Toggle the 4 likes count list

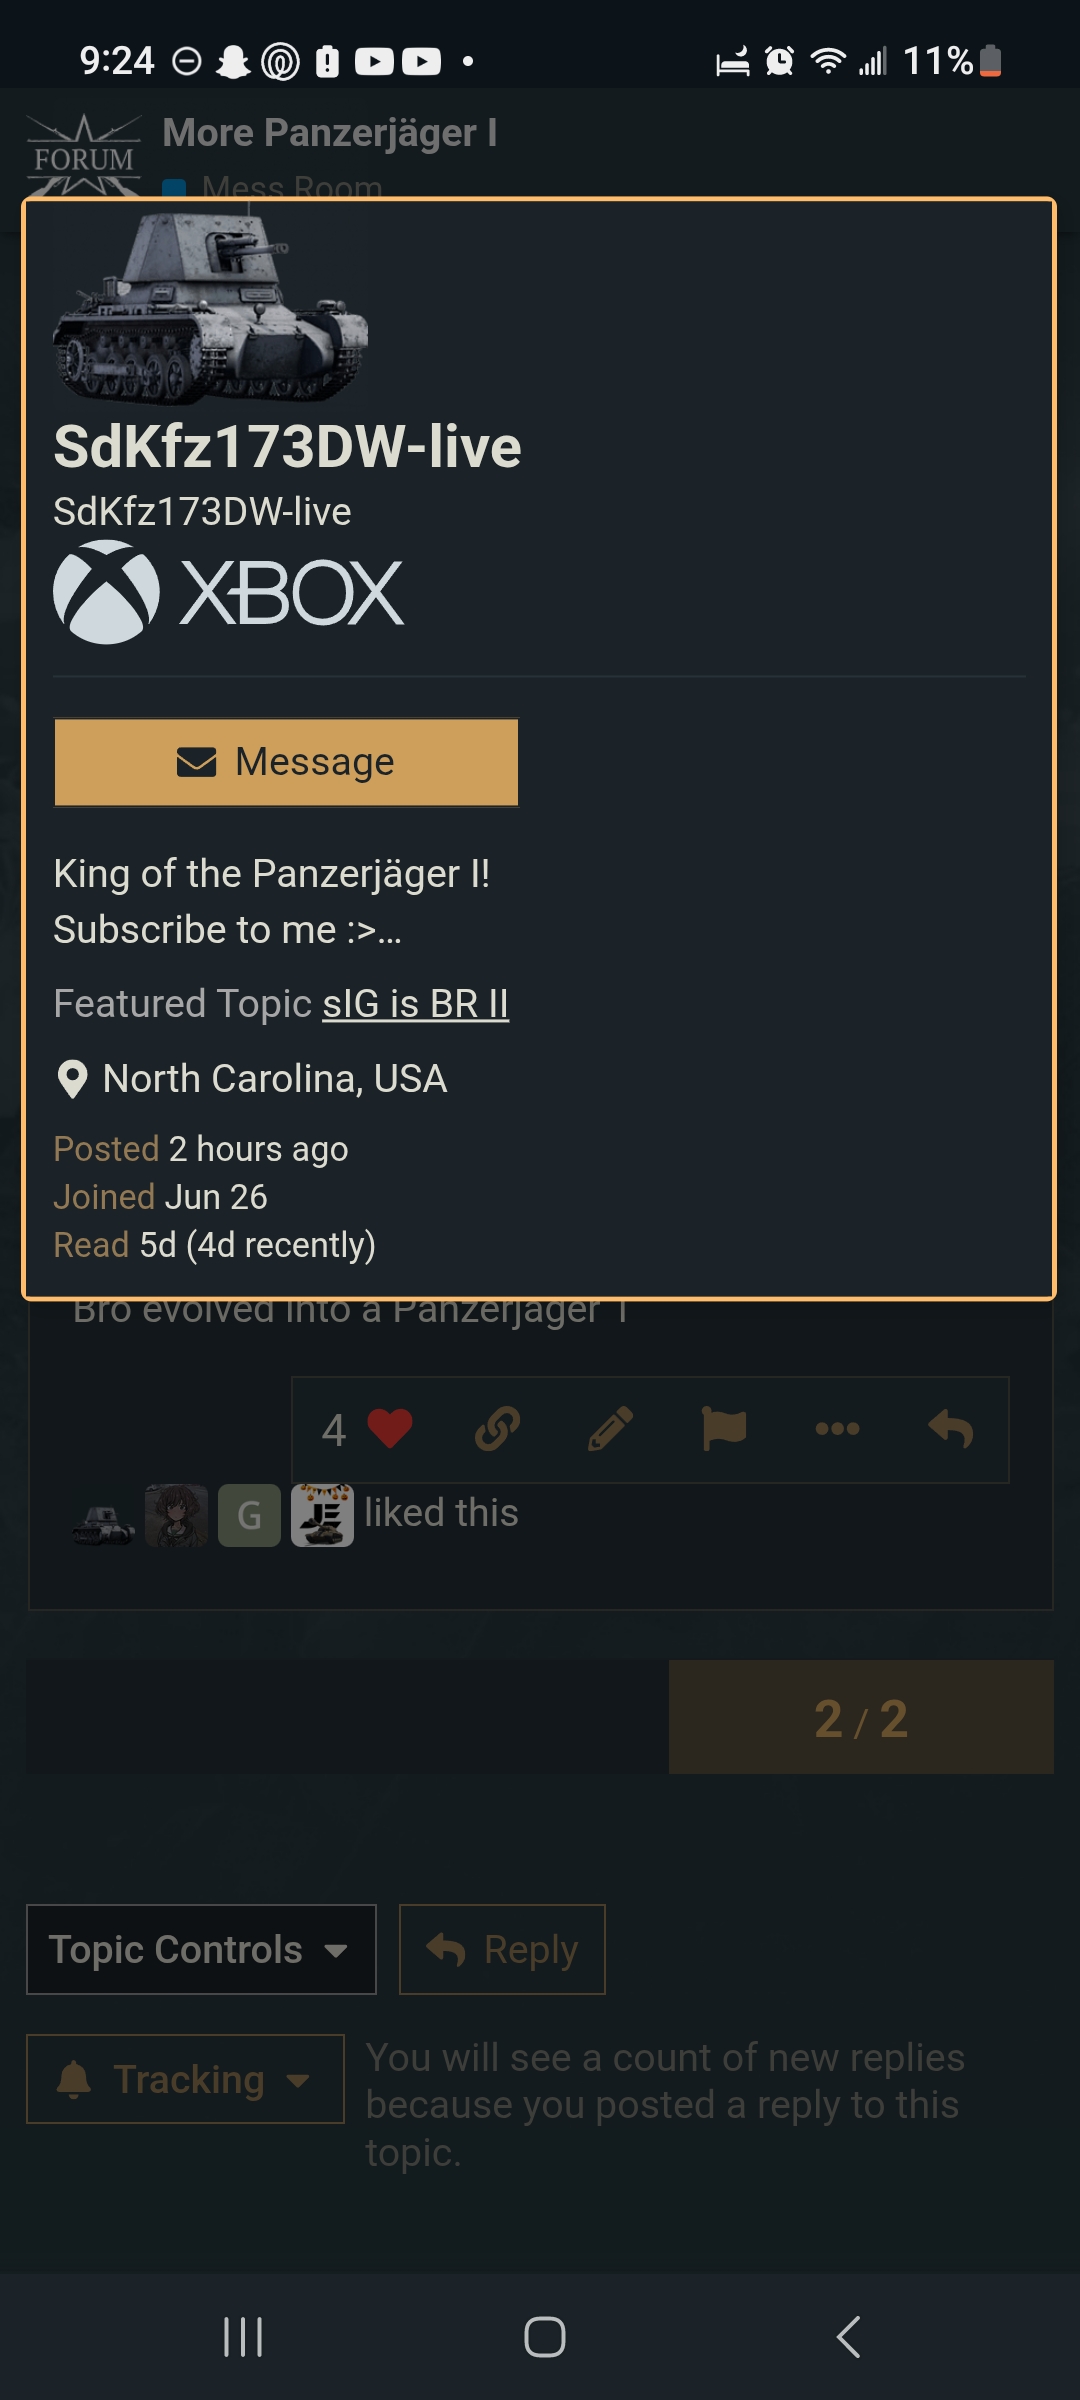point(334,1429)
